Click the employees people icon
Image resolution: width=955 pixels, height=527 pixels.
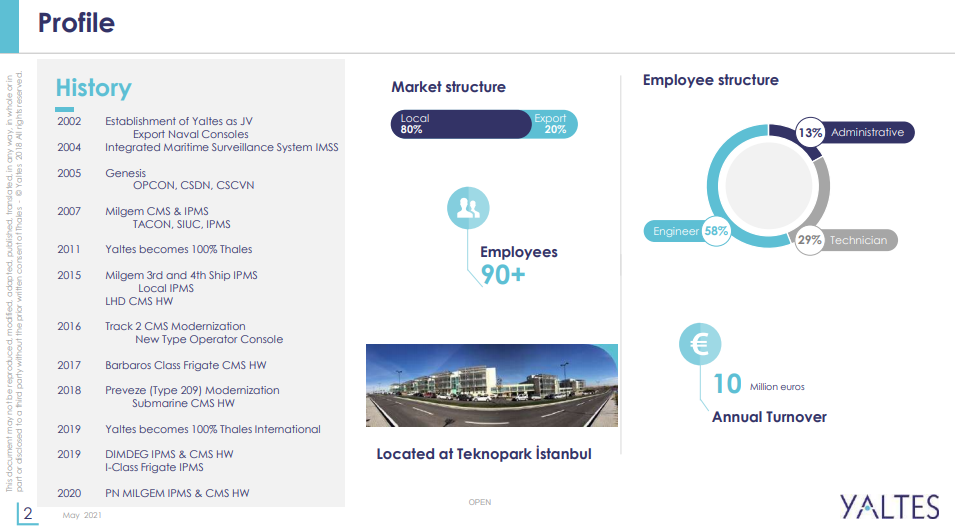(467, 208)
